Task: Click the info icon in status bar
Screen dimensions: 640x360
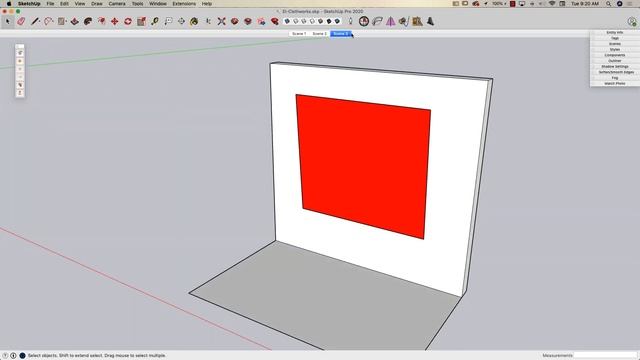Action: pos(13,356)
